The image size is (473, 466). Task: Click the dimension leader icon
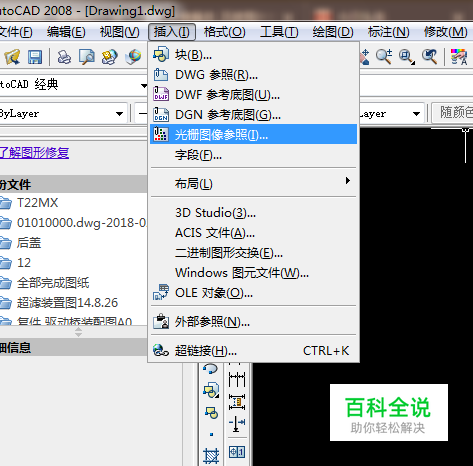[237, 424]
